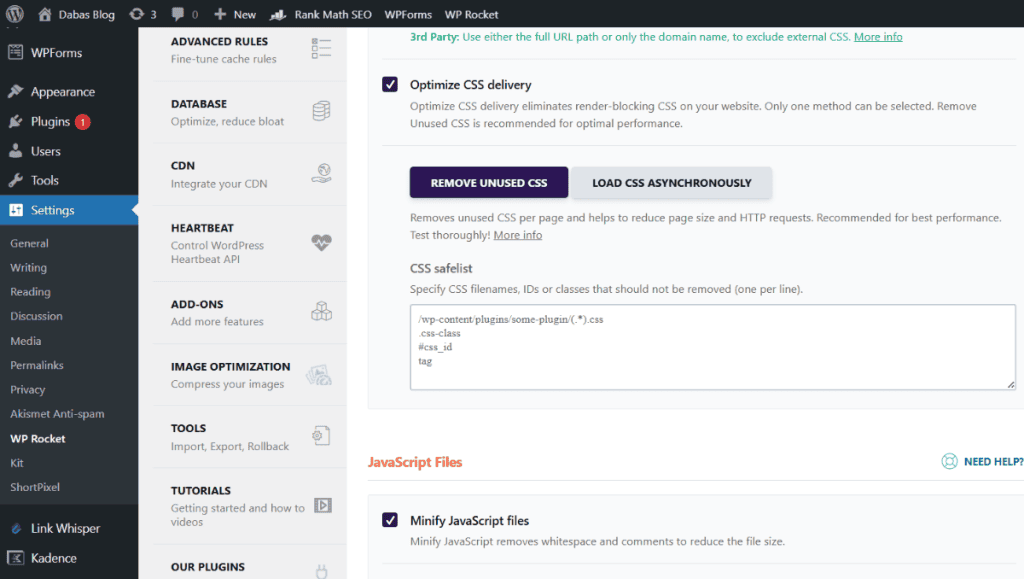Select Load CSS Asynchronously button
Screen dimensions: 1024x579
pos(671,183)
